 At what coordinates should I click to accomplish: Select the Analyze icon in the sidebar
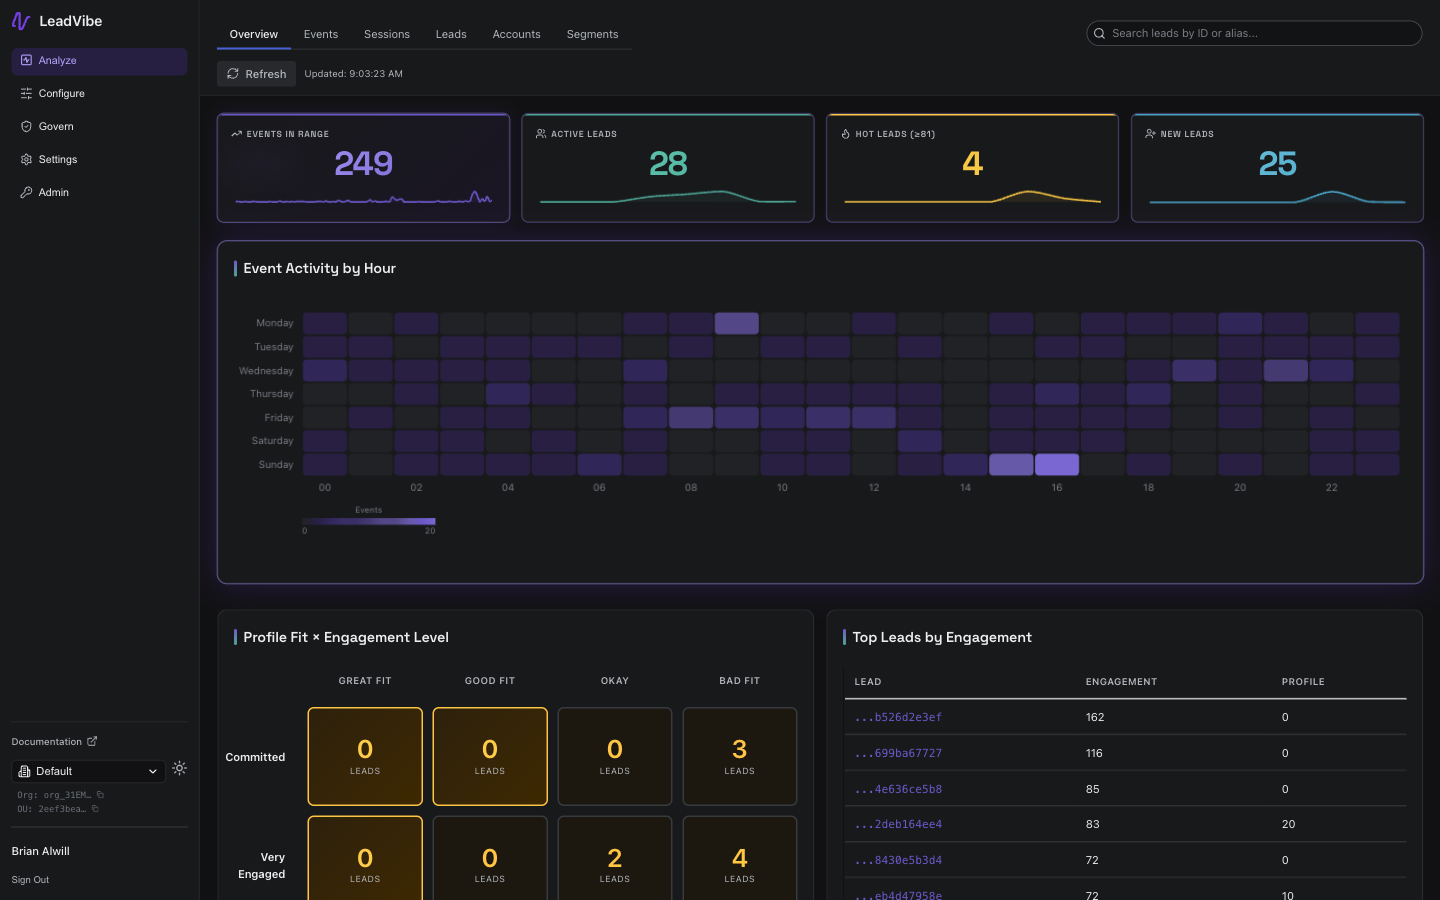24,61
